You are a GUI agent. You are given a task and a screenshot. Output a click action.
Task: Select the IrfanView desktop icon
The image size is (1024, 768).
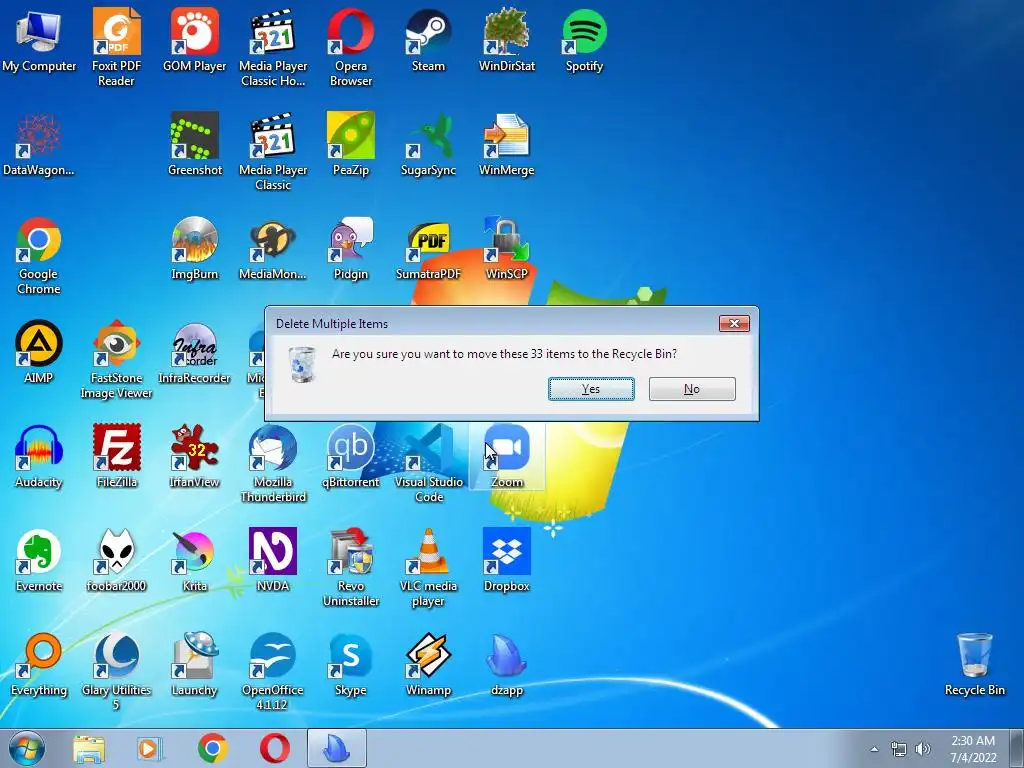(195, 457)
